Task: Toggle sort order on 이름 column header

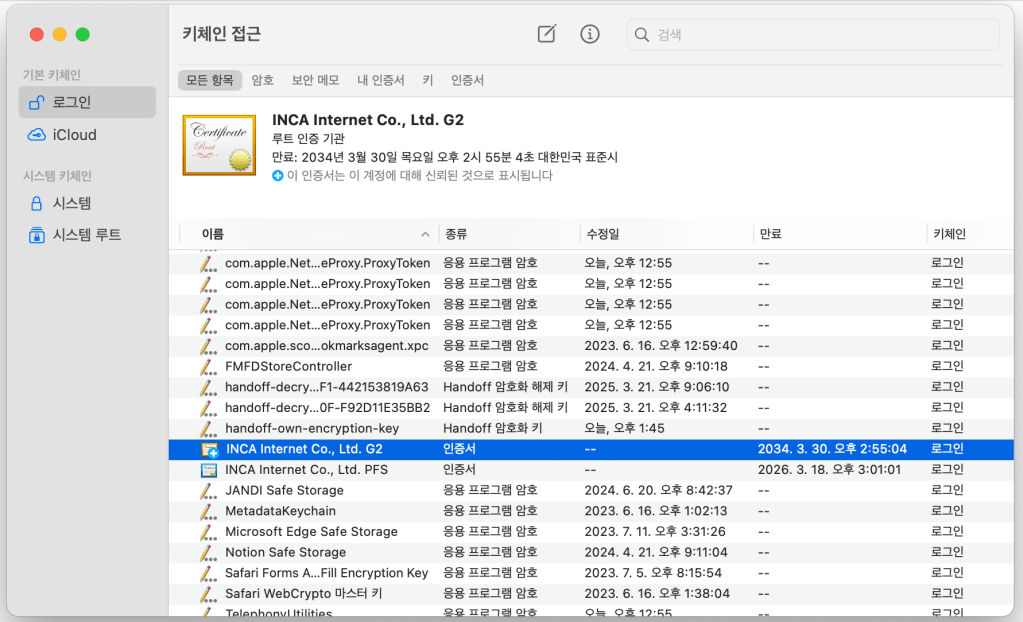Action: click(310, 234)
